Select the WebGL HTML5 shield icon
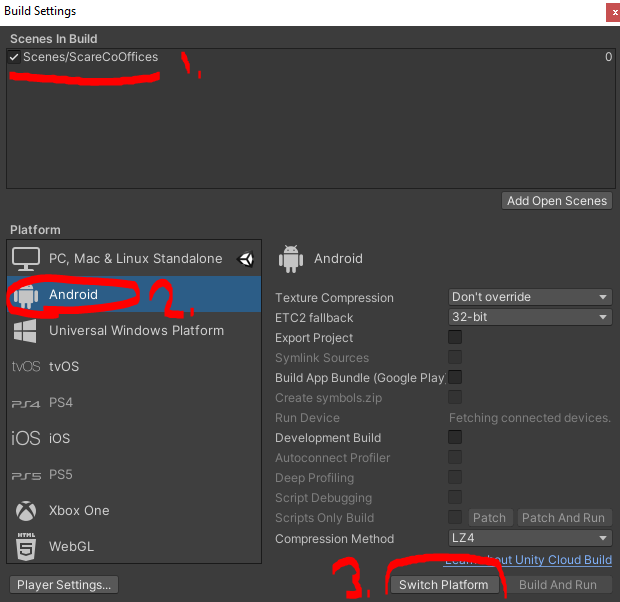The width and height of the screenshot is (620, 602). tap(26, 547)
